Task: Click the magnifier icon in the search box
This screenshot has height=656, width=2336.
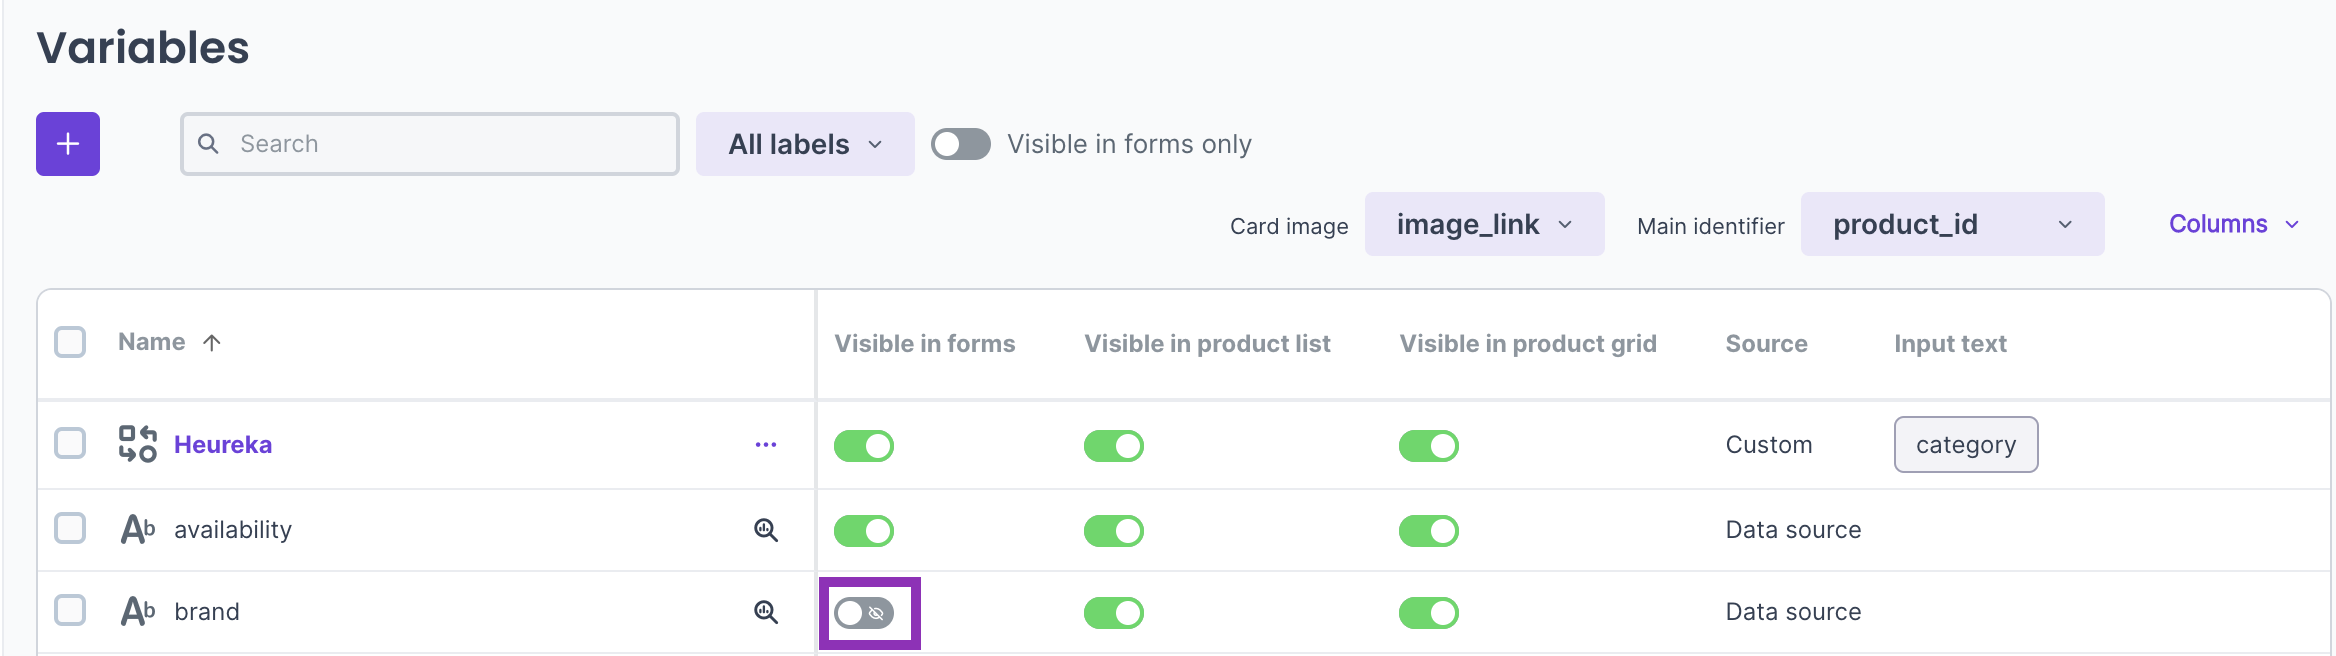Action: point(208,144)
